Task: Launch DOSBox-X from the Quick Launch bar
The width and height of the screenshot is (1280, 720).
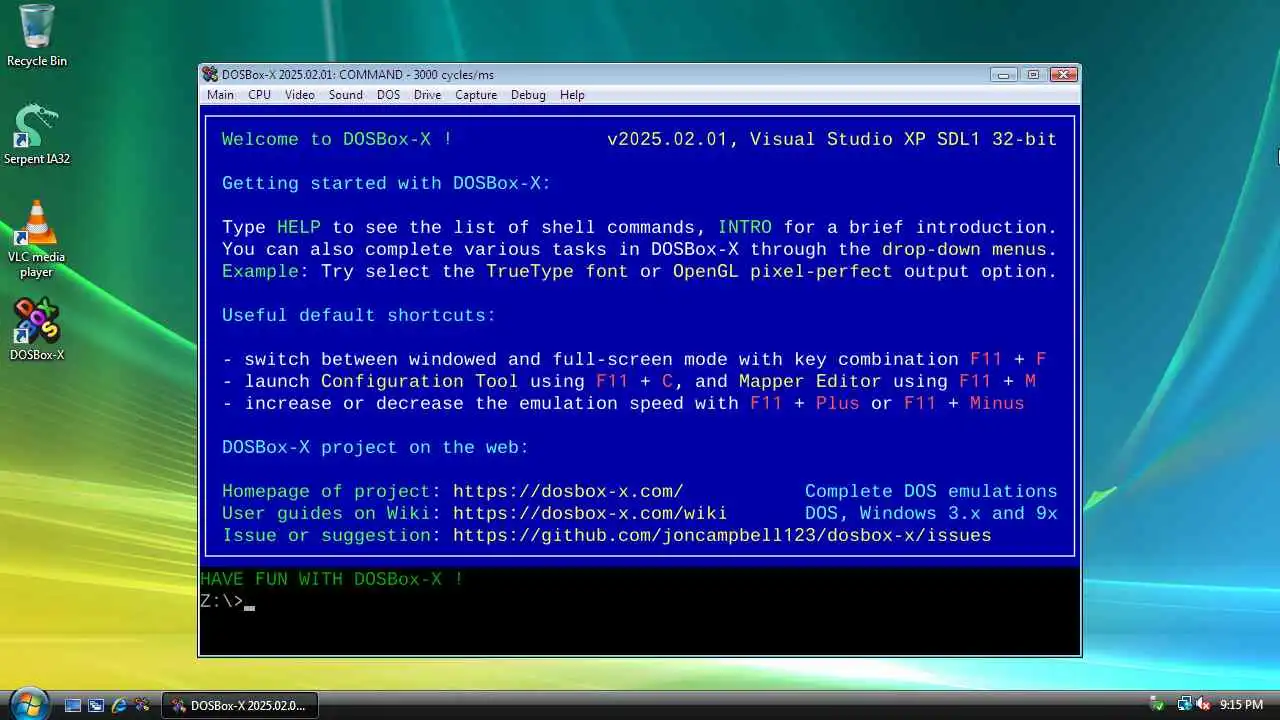Action: tap(142, 705)
